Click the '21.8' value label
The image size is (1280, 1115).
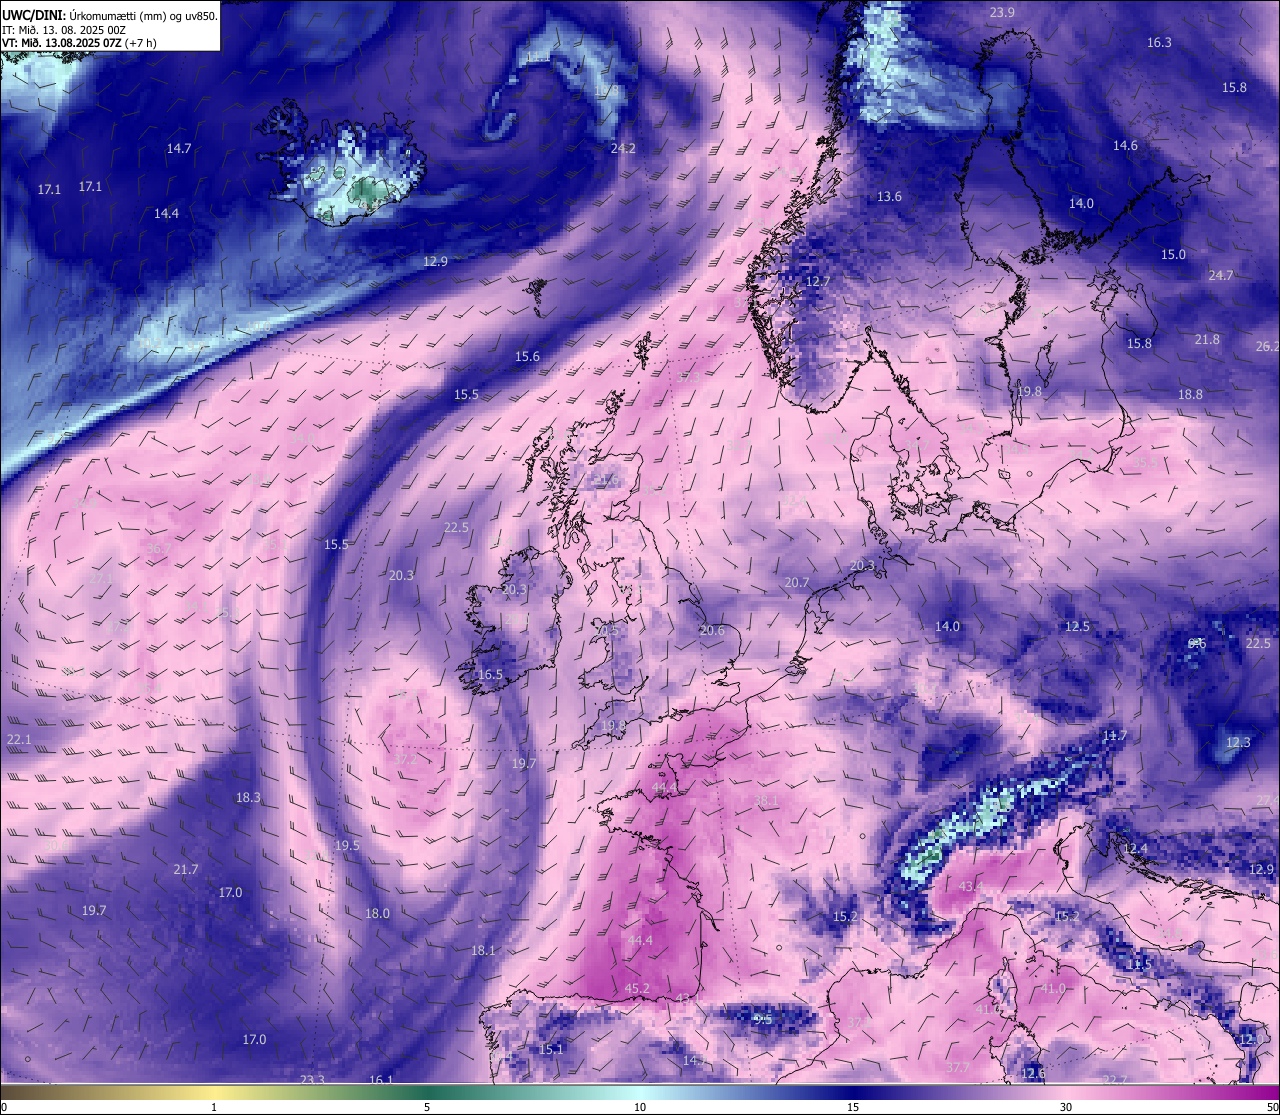tap(1207, 339)
